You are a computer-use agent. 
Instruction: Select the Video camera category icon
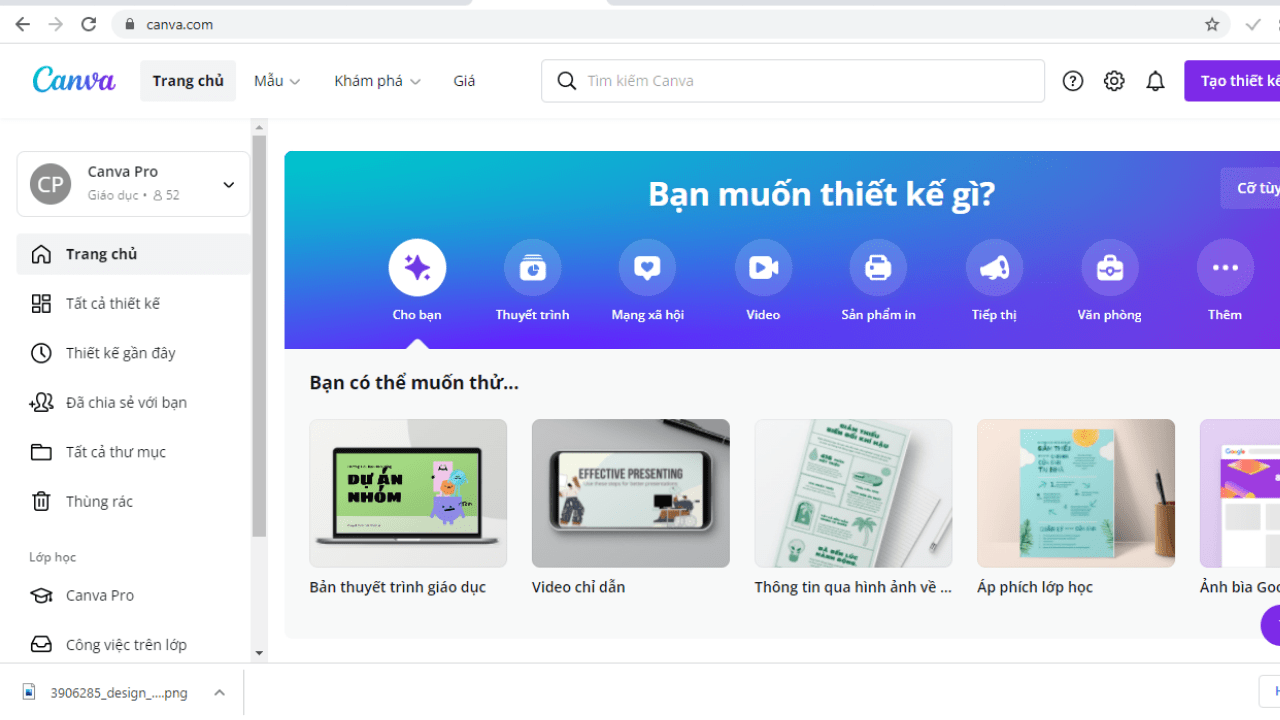(x=763, y=267)
